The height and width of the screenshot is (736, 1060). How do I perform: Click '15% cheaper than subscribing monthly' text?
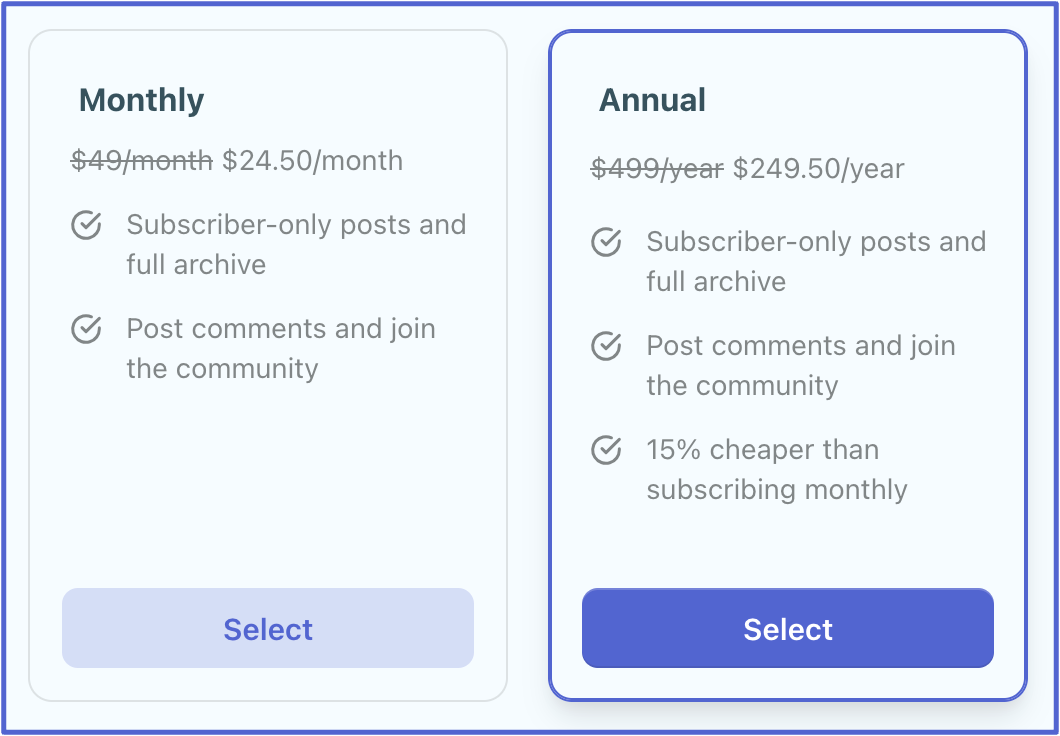coord(776,469)
